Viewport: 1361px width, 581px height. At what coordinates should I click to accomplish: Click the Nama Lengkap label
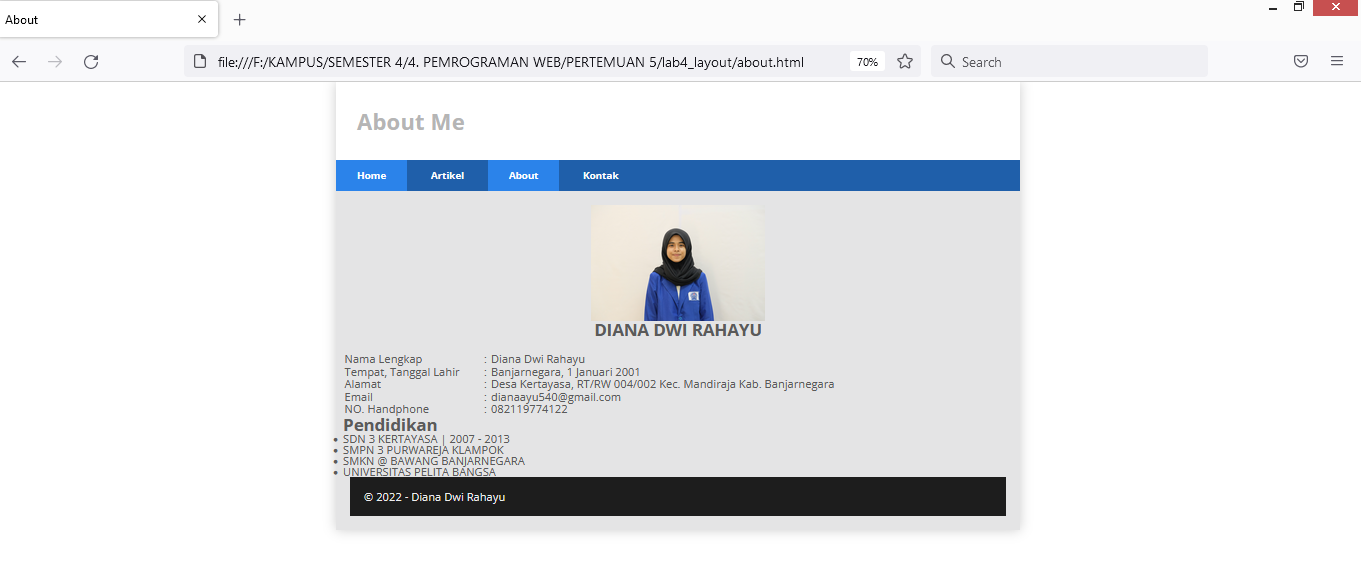click(383, 359)
